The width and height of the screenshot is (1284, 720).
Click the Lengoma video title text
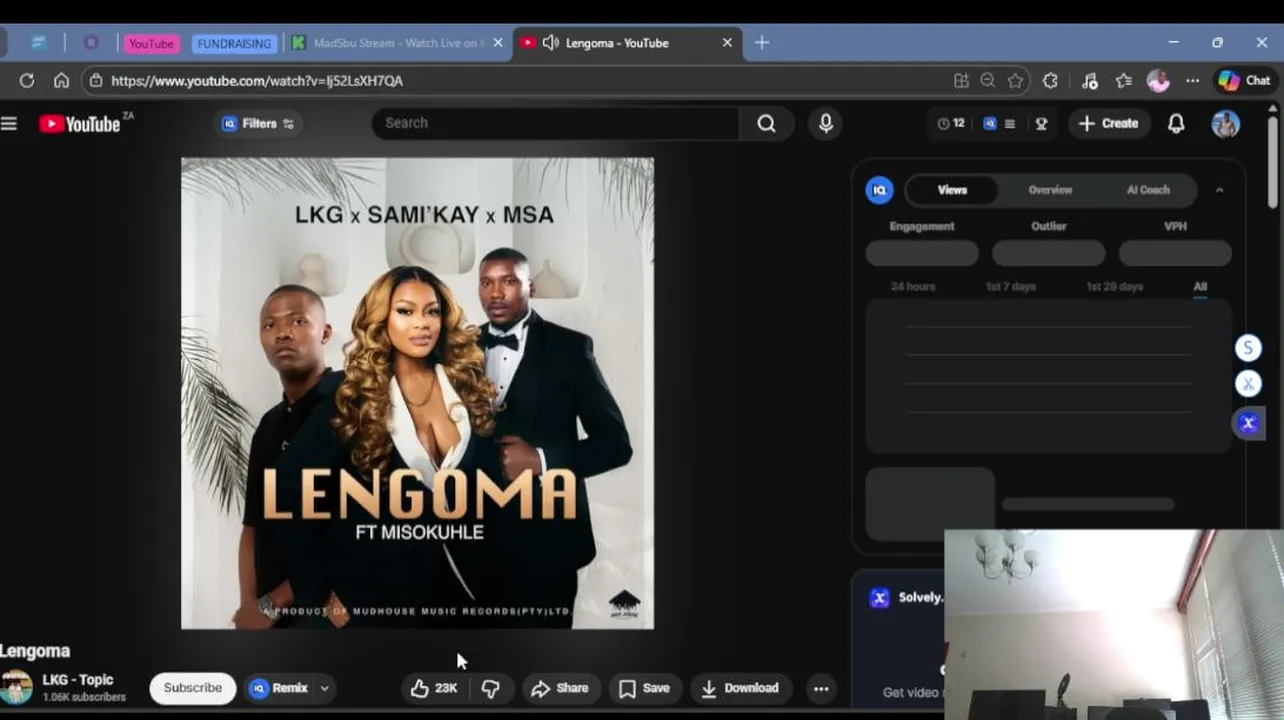pos(35,651)
